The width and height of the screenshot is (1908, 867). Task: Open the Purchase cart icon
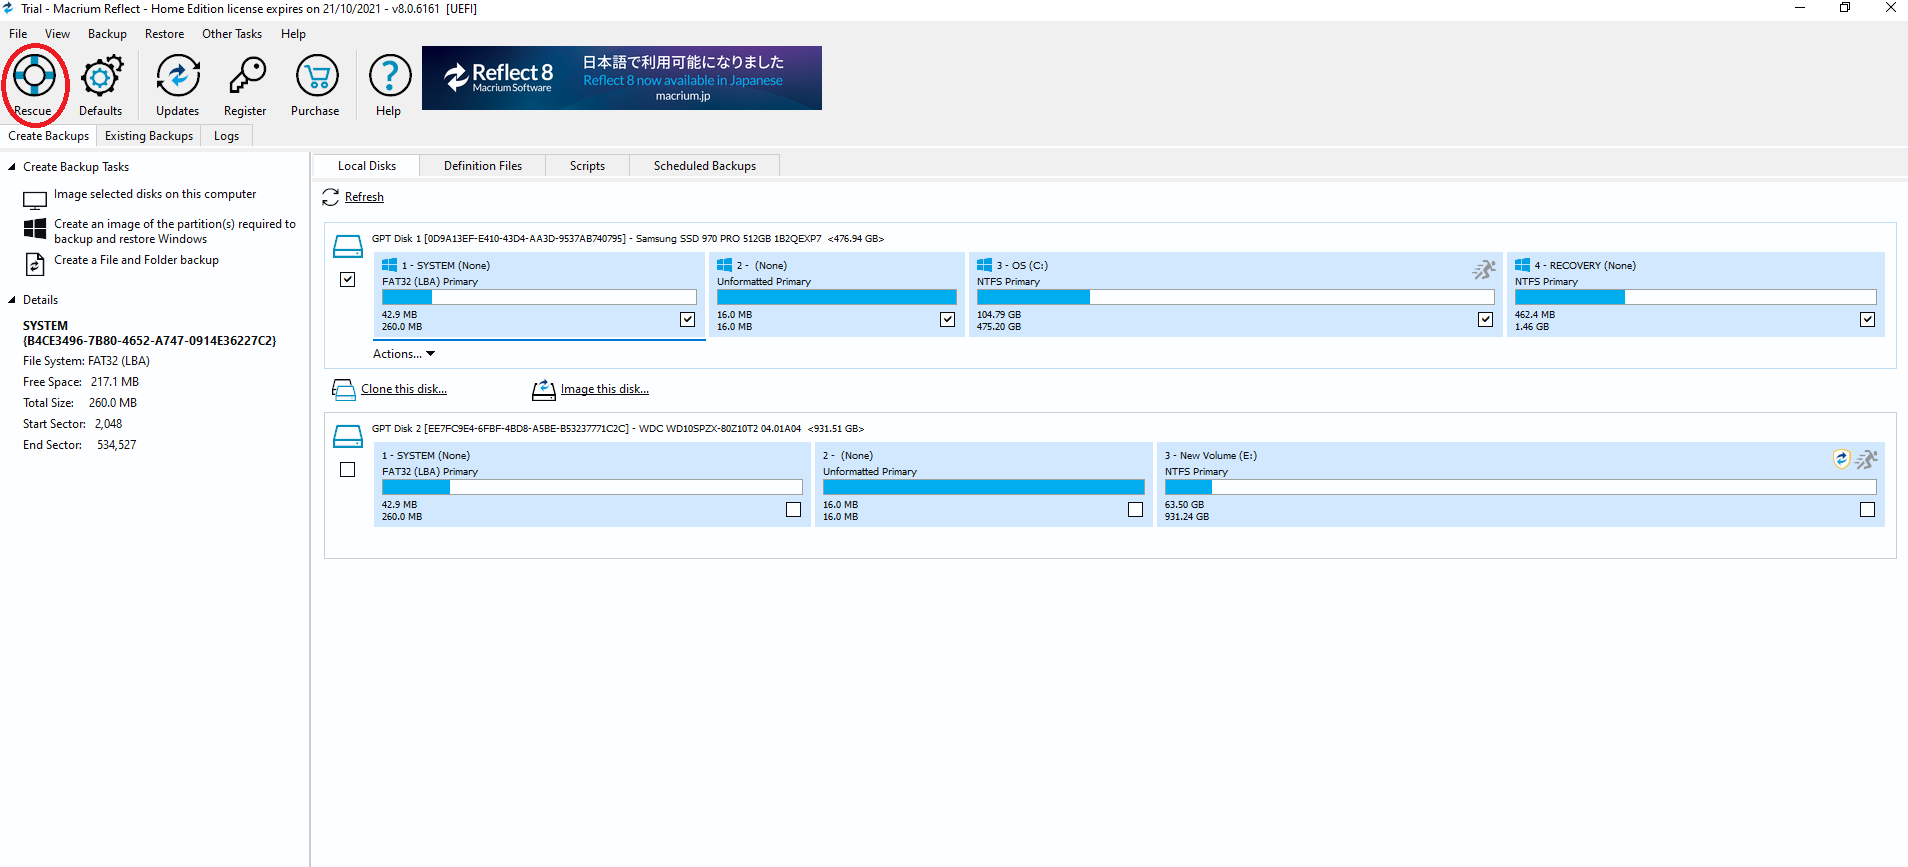tap(316, 76)
